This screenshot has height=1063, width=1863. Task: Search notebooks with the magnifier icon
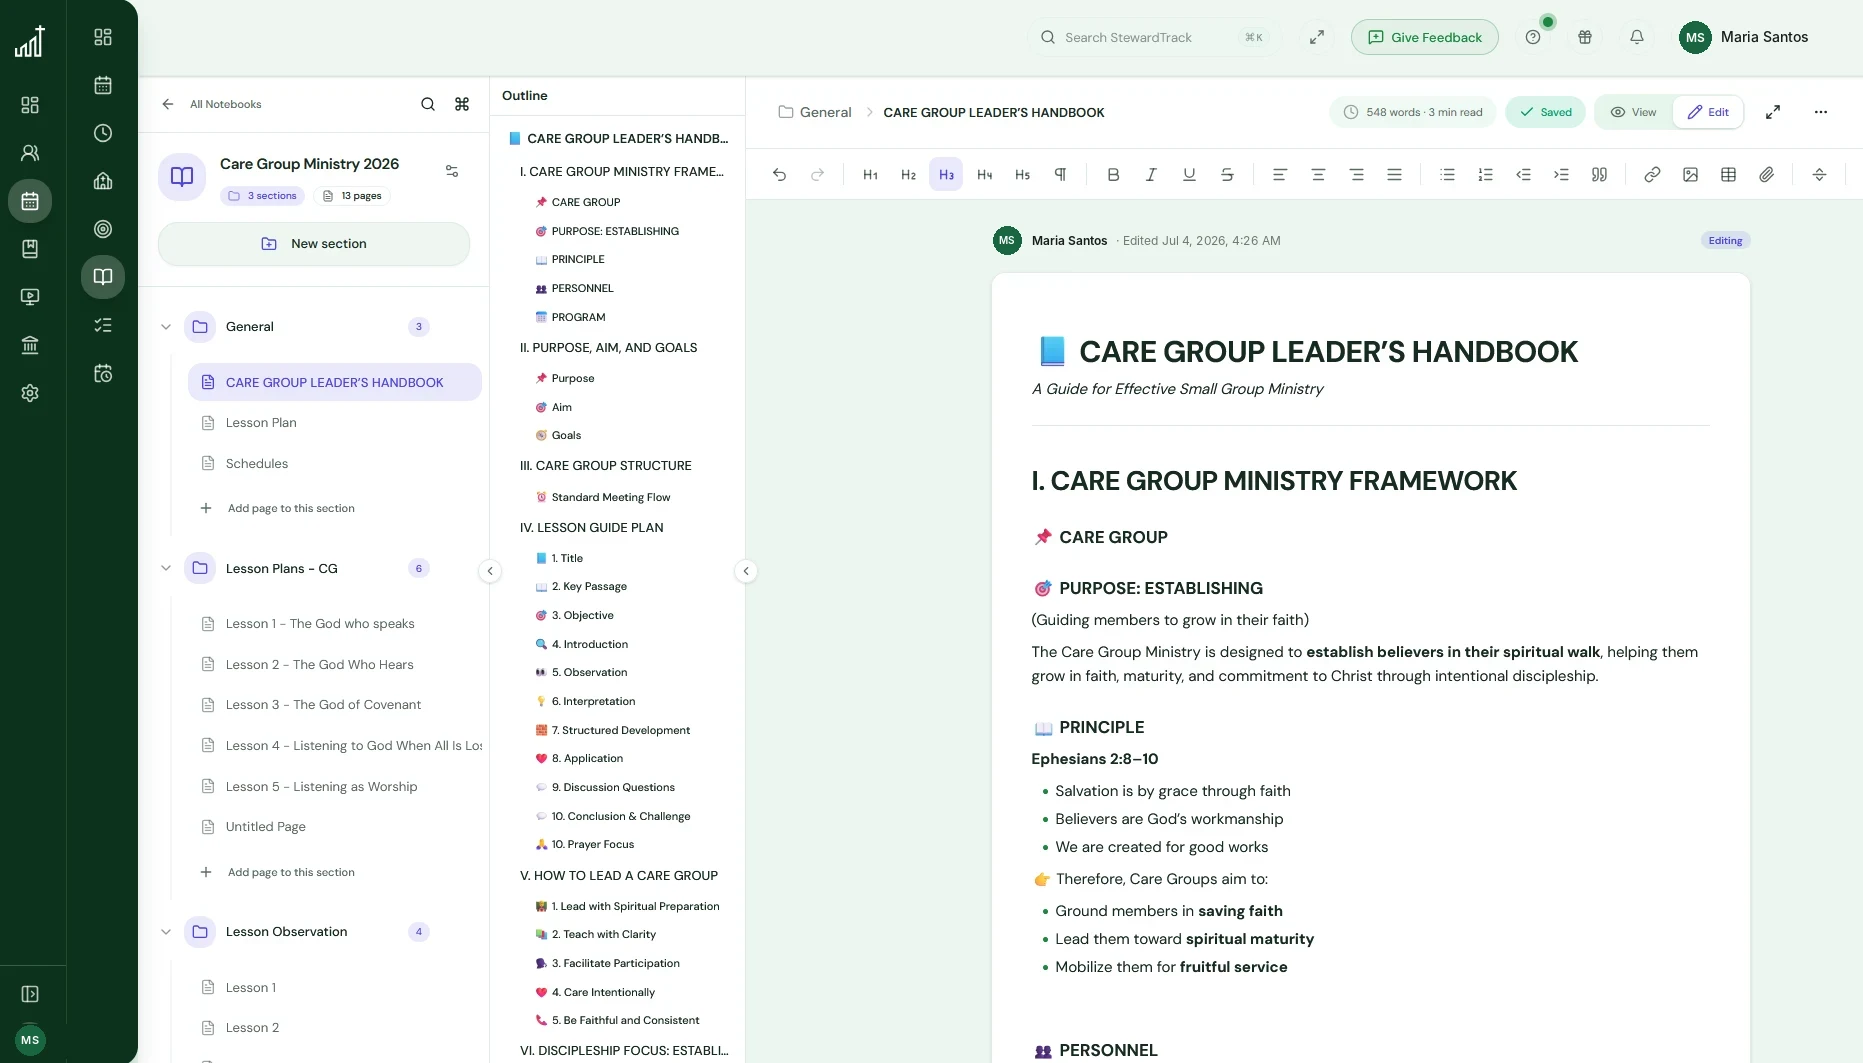coord(428,104)
